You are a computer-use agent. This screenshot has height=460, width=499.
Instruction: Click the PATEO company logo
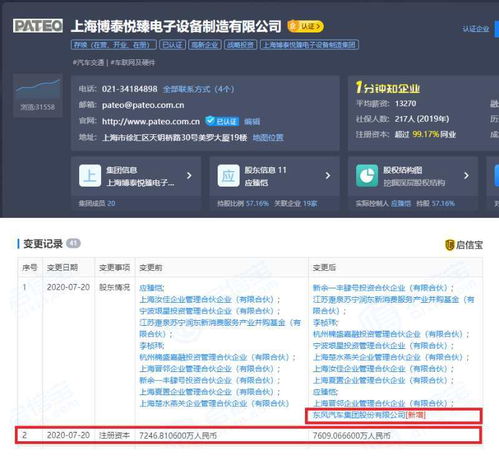38,26
